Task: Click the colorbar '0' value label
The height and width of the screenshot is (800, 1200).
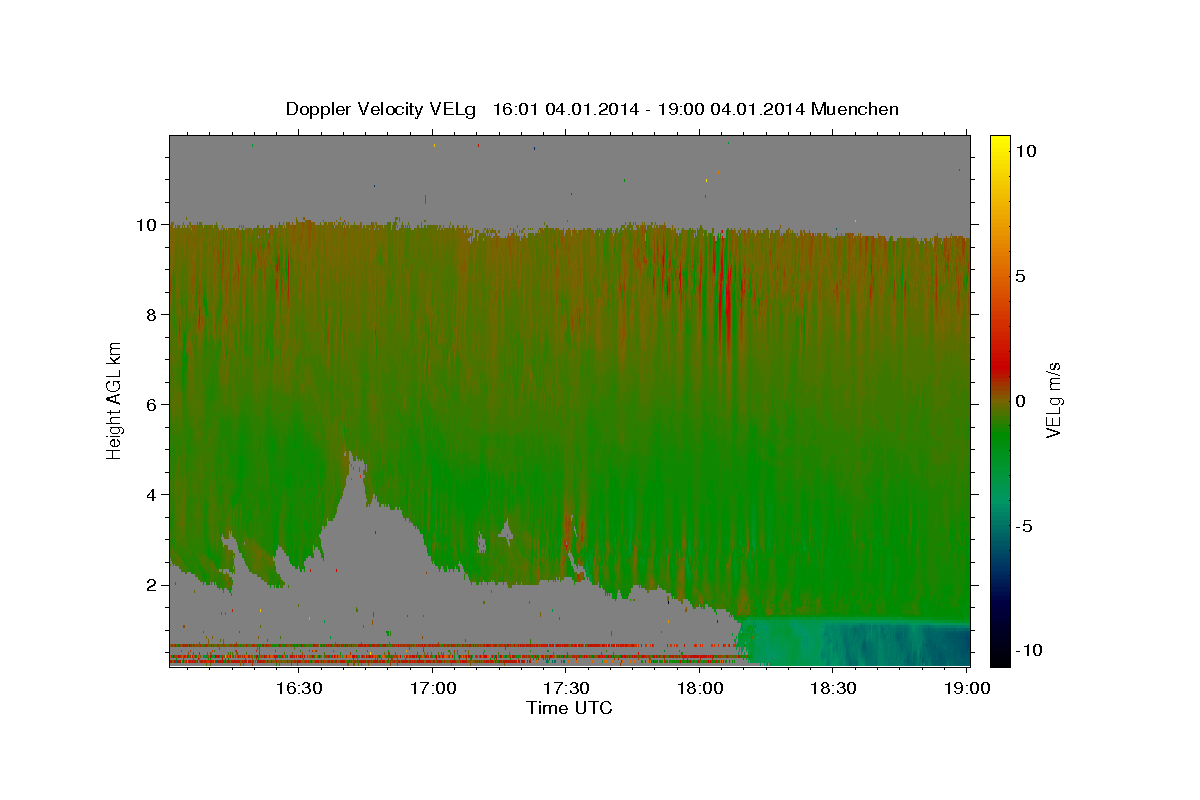Action: click(x=1020, y=401)
